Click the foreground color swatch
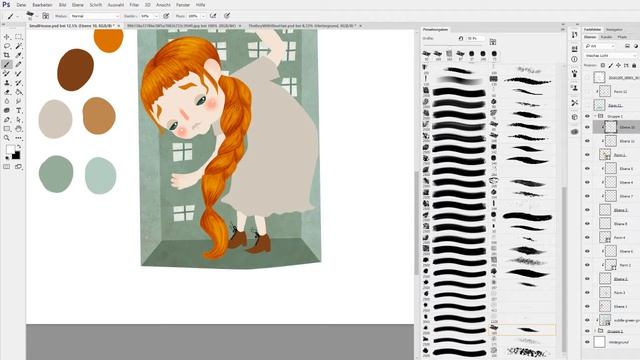This screenshot has height=360, width=640. pos(10,149)
